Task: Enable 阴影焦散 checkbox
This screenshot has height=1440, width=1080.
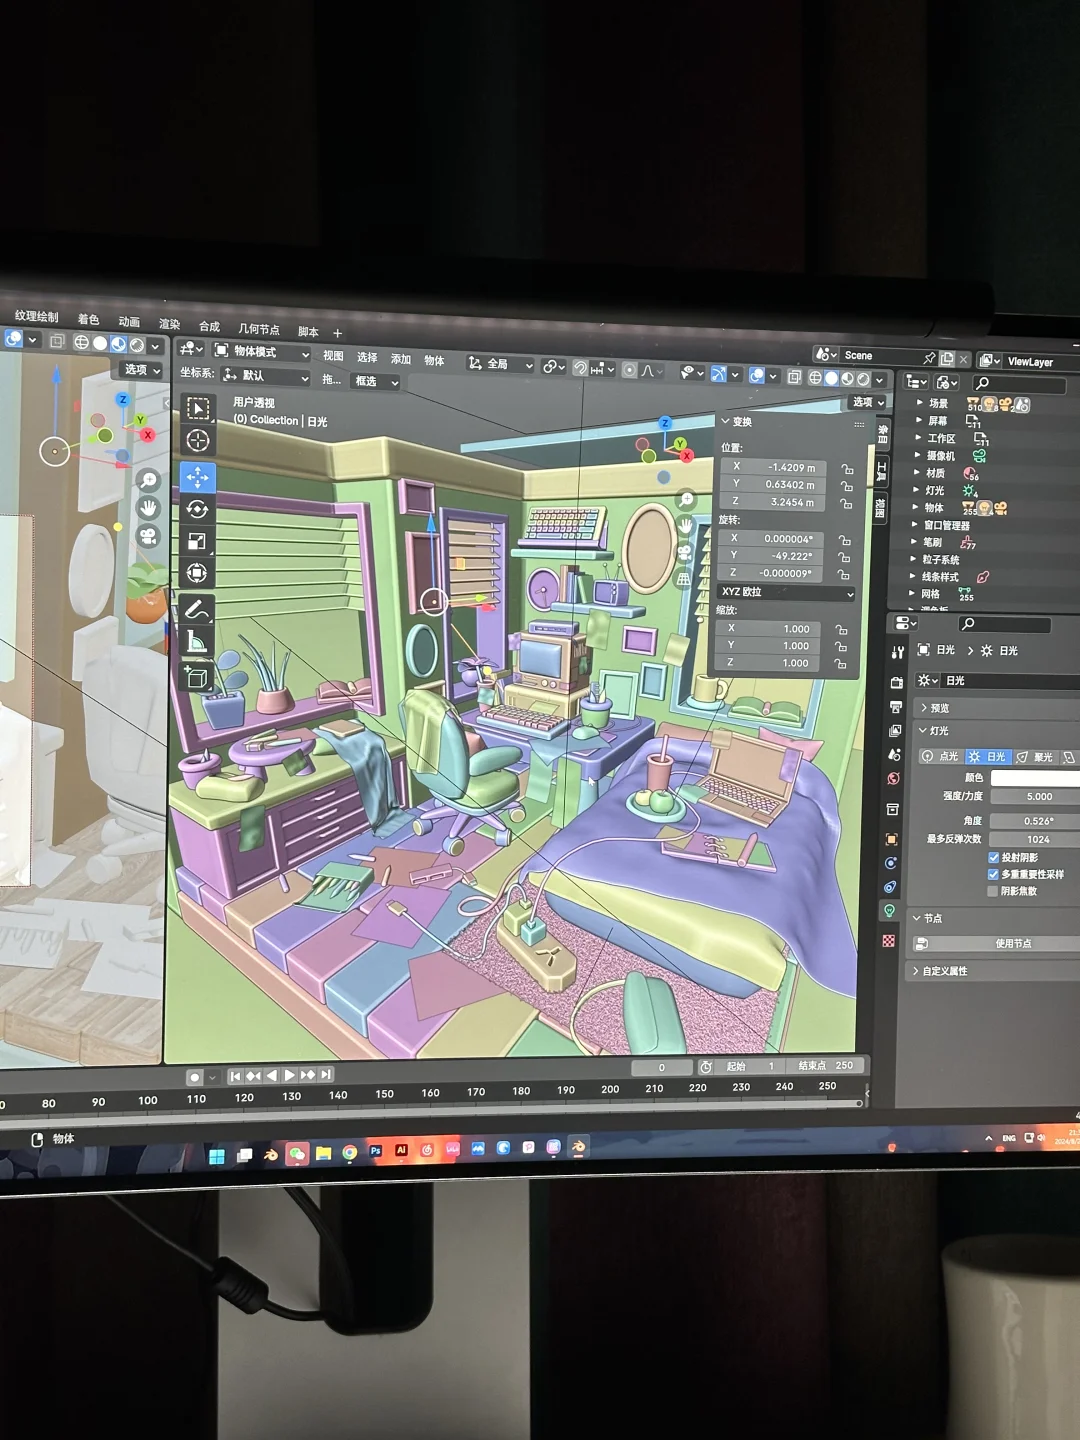Action: pyautogui.click(x=993, y=891)
